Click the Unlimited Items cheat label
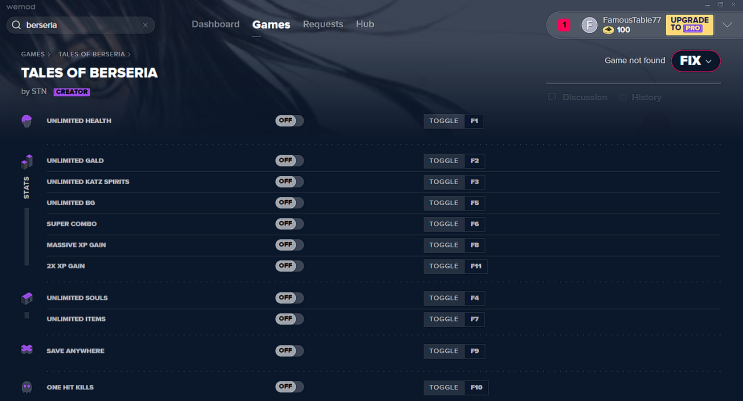This screenshot has height=401, width=743. point(76,319)
